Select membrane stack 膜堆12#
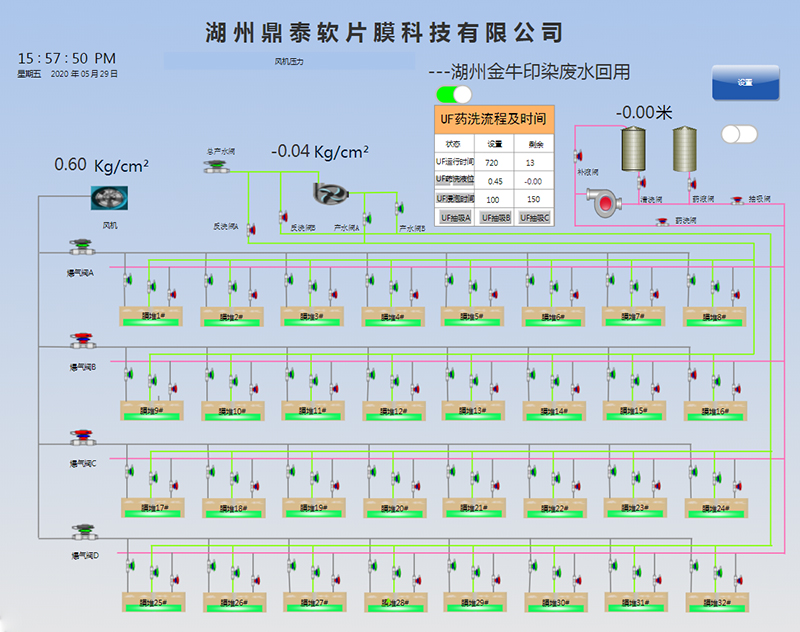Image resolution: width=800 pixels, height=632 pixels. tap(393, 411)
